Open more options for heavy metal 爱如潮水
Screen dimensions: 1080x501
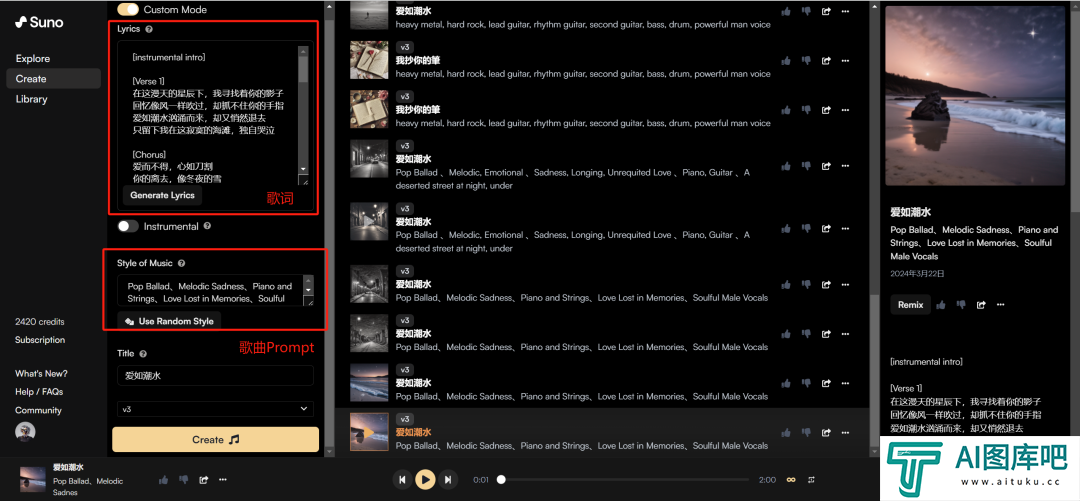pos(846,12)
